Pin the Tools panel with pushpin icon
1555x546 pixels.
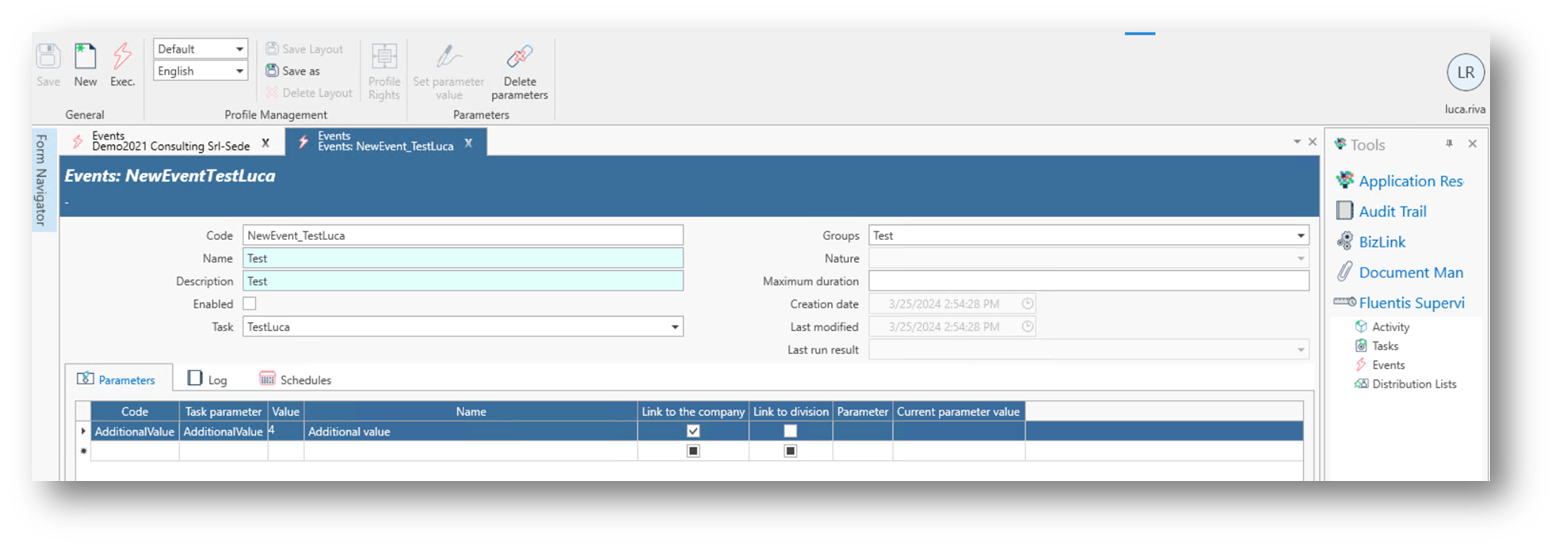(1449, 144)
